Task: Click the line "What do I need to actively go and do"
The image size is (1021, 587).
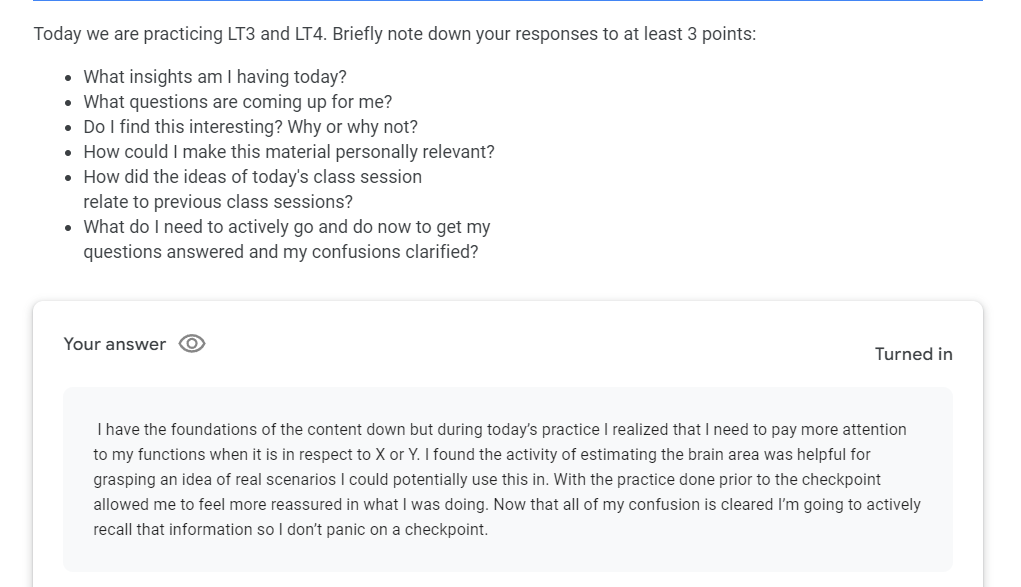Action: 286,227
